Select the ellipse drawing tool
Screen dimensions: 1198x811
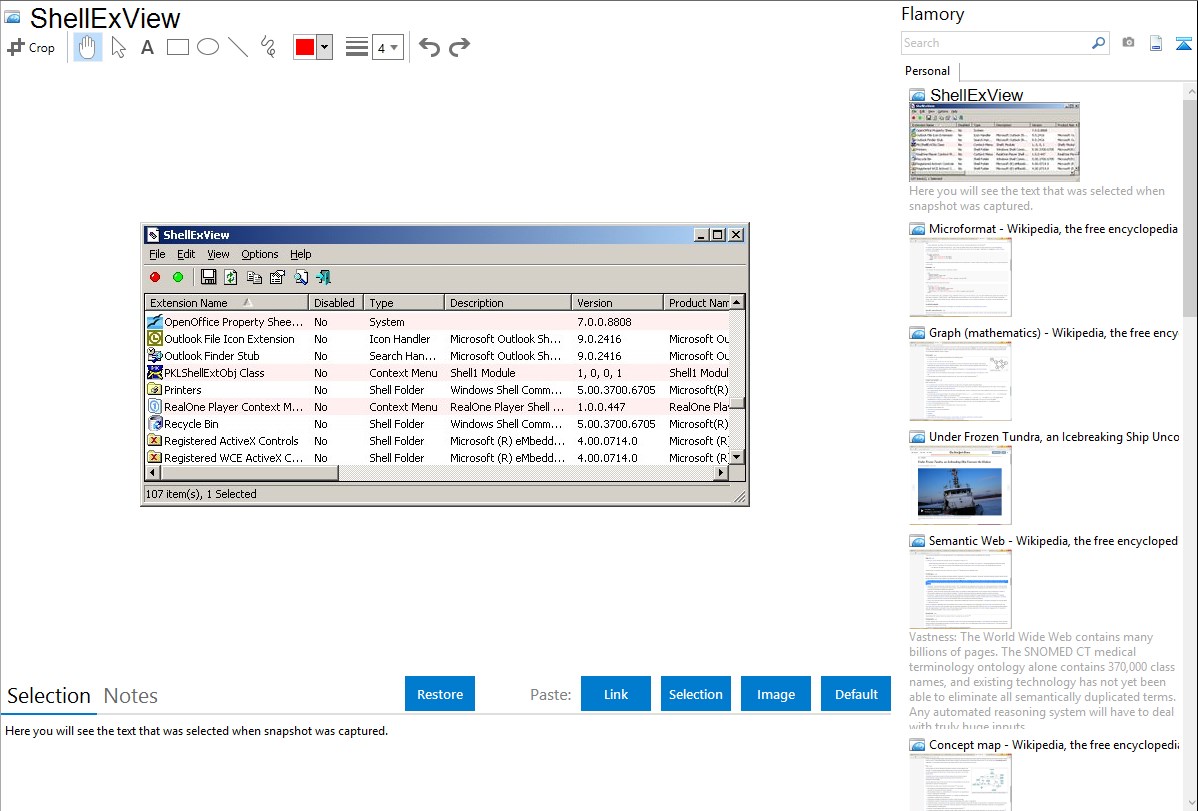pos(208,47)
